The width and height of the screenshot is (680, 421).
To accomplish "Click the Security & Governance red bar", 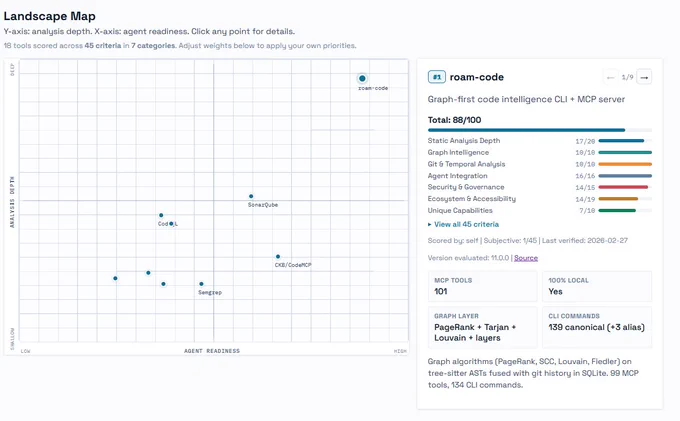I will (x=625, y=187).
